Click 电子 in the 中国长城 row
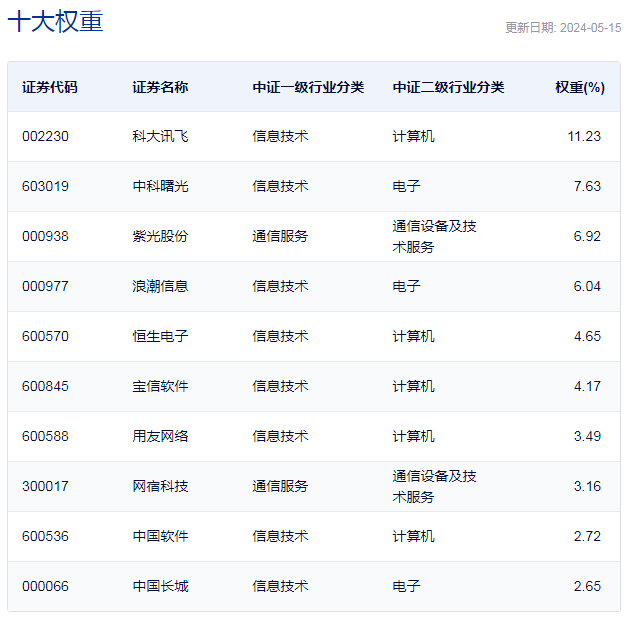This screenshot has height=617, width=626. 406,586
